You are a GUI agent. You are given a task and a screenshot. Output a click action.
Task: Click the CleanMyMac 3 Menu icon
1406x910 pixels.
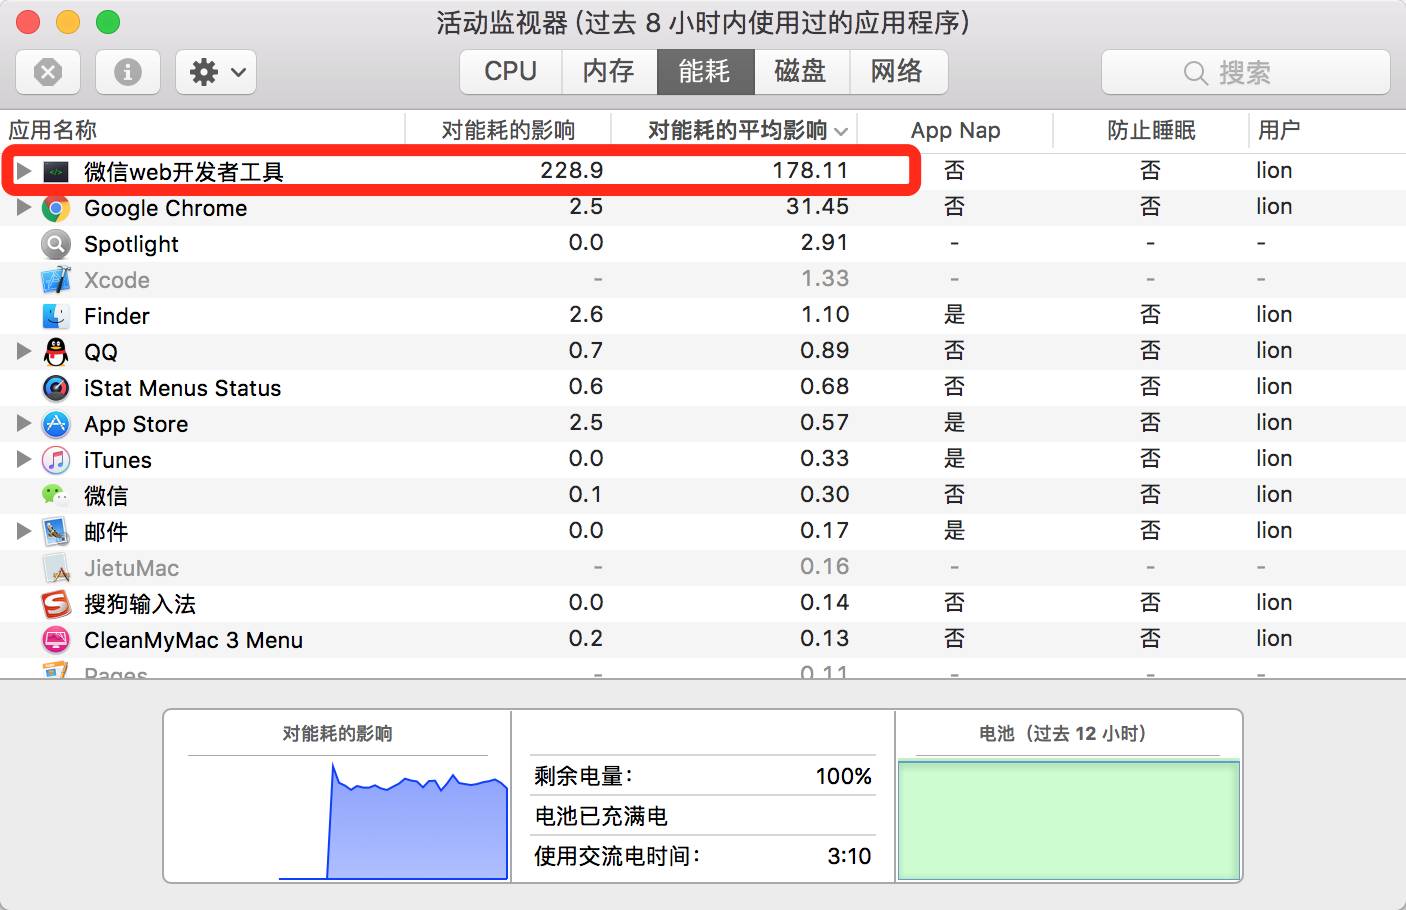56,640
